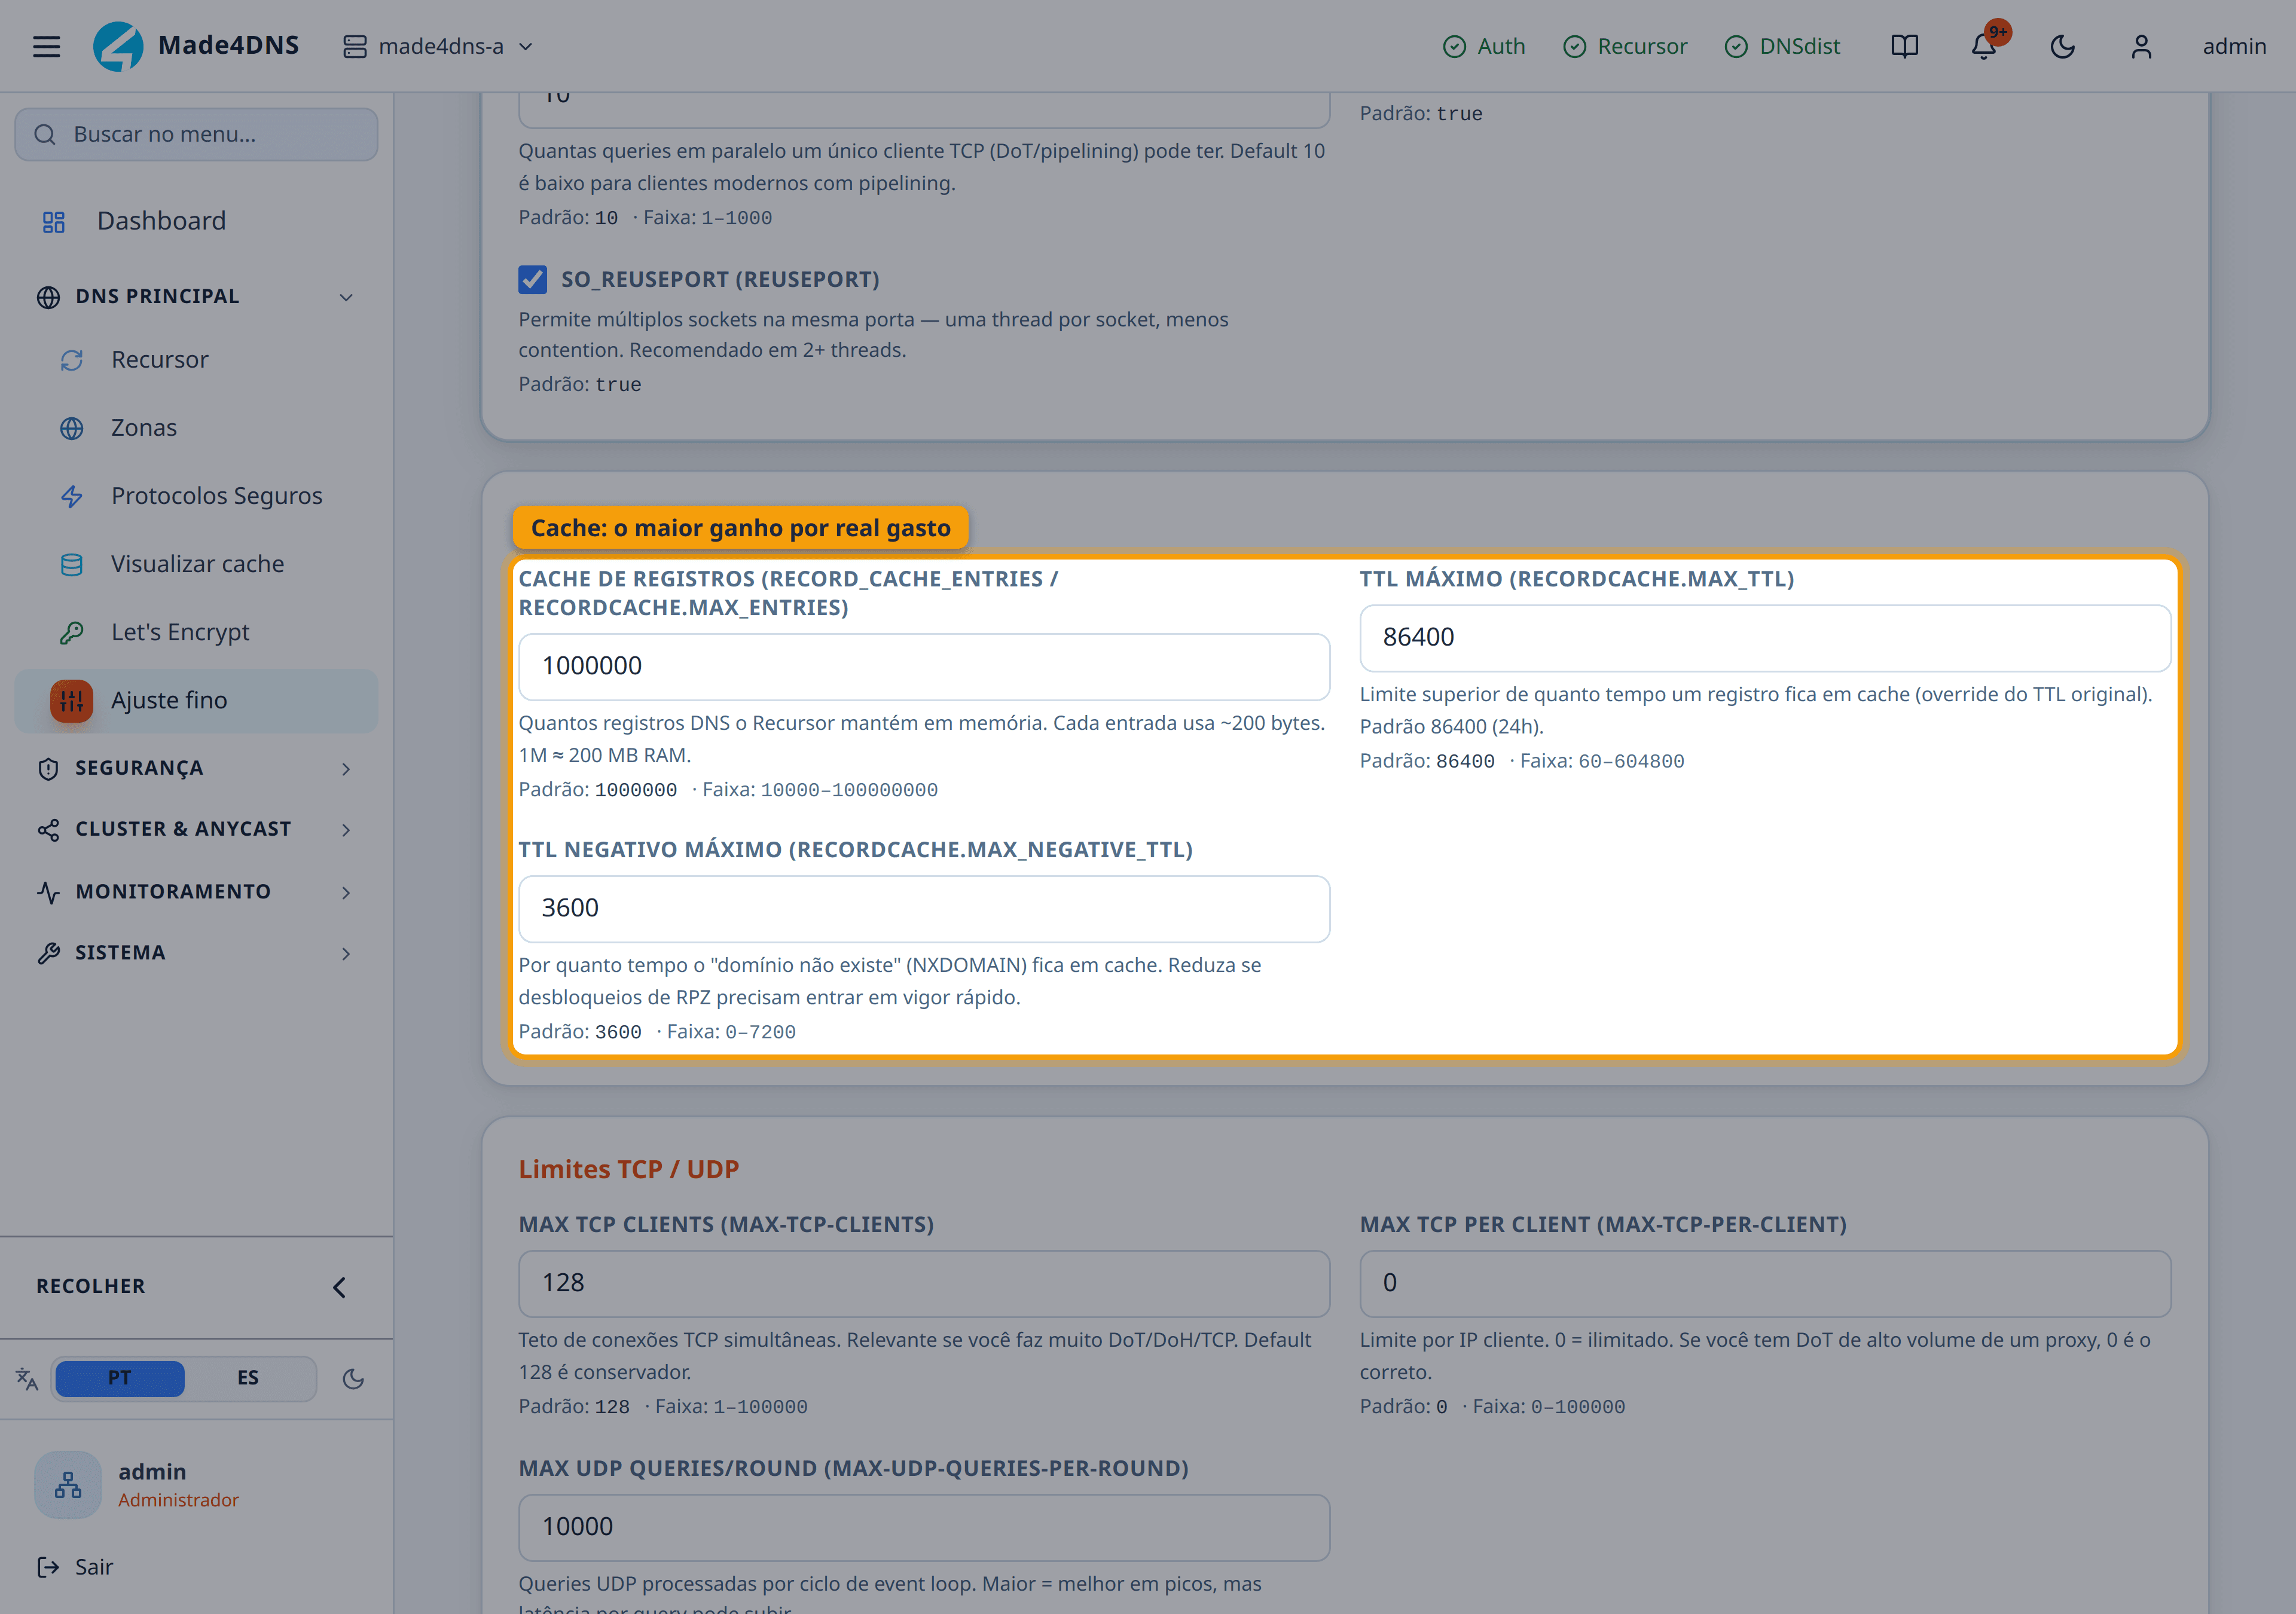Click the TTL Negativo Máximo input
Screen dimensions: 2296x1614
click(924, 909)
